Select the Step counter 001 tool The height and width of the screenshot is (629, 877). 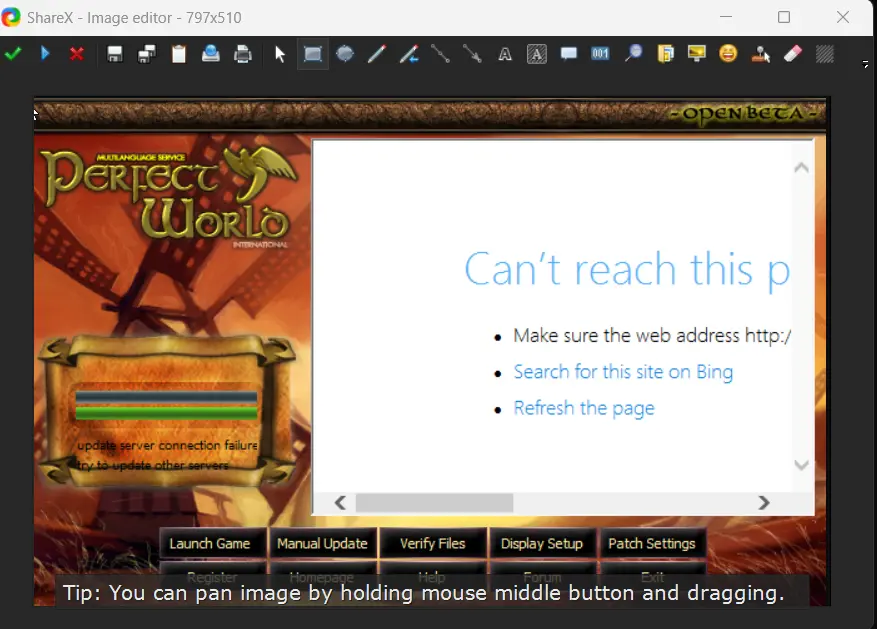click(x=600, y=54)
